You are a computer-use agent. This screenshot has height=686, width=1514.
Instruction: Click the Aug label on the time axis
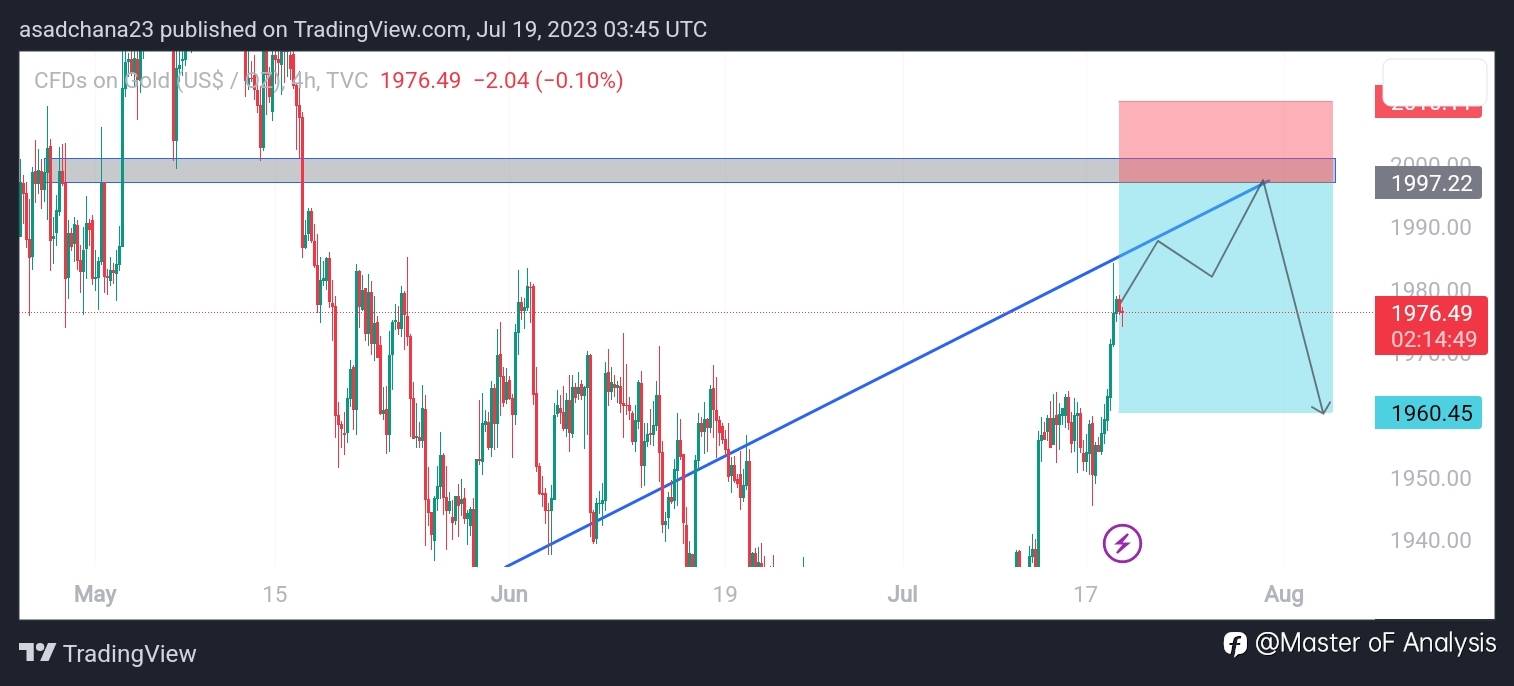(1284, 595)
